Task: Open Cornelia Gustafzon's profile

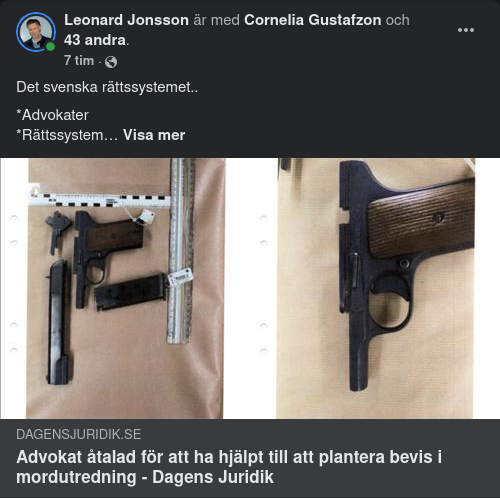Action: pos(313,20)
